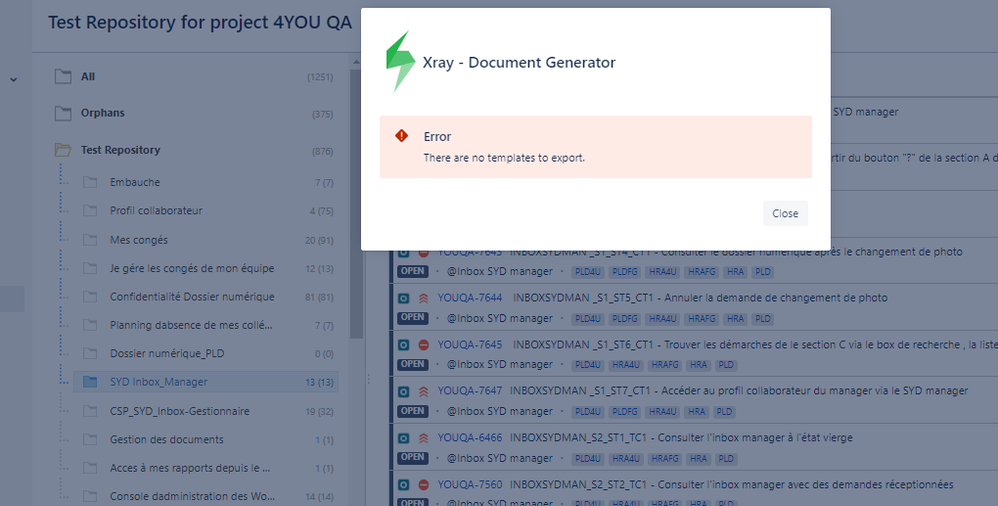
Task: Click test count (876) beside Test Repository
Action: point(323,151)
